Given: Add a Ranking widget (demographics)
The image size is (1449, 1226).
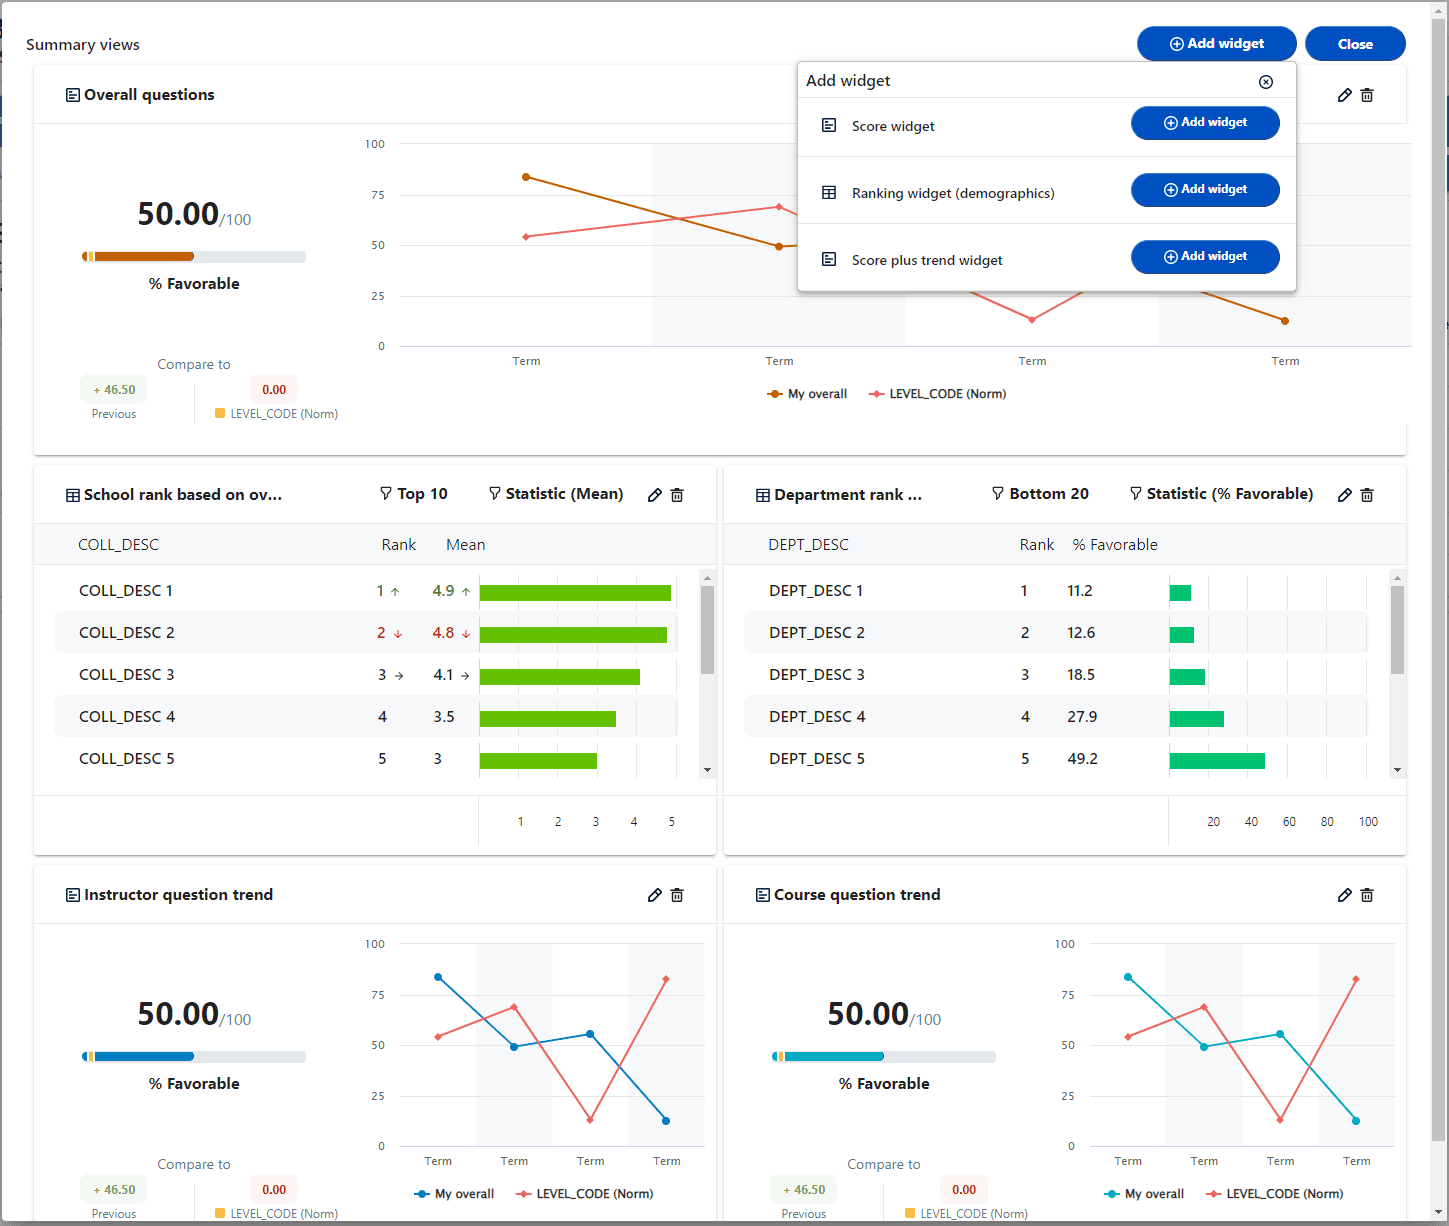Looking at the screenshot, I should (x=1204, y=190).
